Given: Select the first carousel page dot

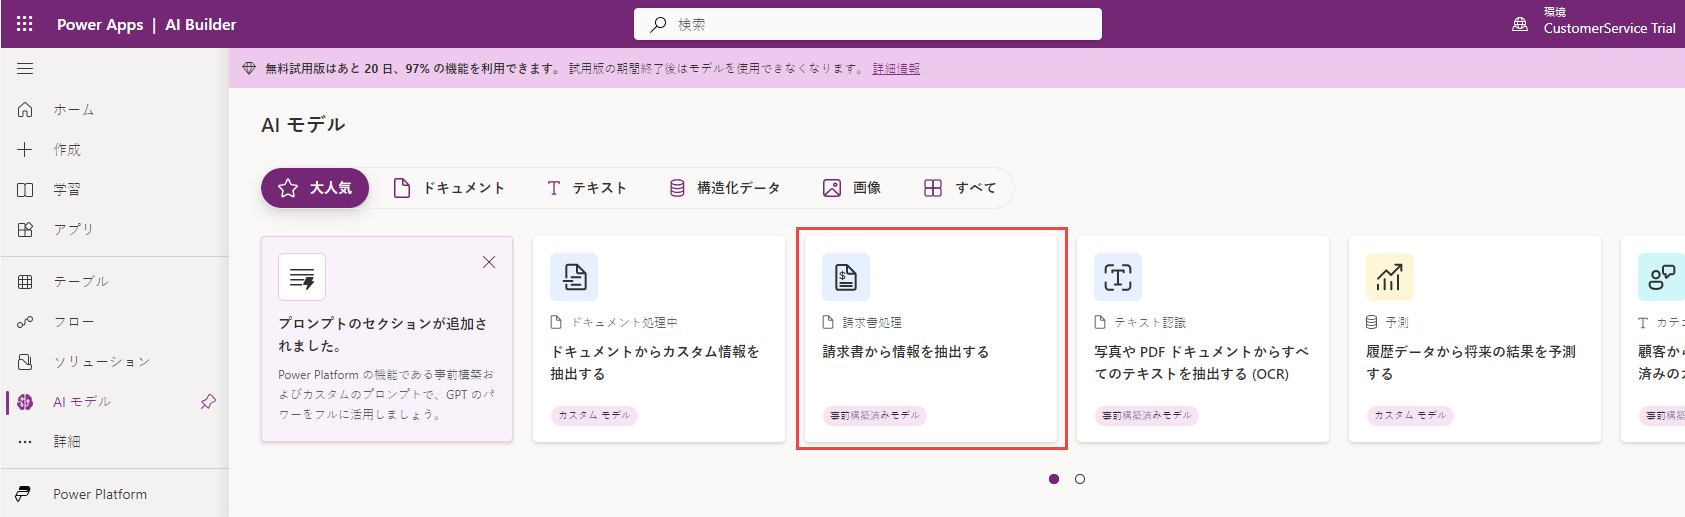Looking at the screenshot, I should pos(1054,479).
